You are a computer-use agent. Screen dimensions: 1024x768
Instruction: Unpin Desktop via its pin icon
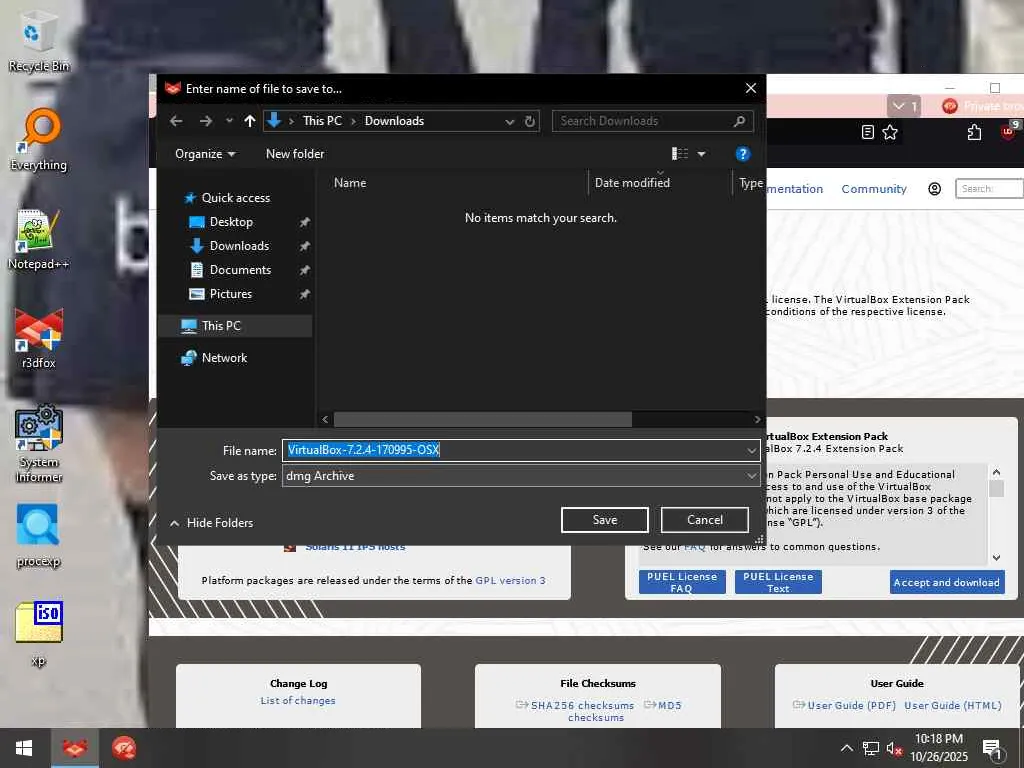(x=304, y=222)
